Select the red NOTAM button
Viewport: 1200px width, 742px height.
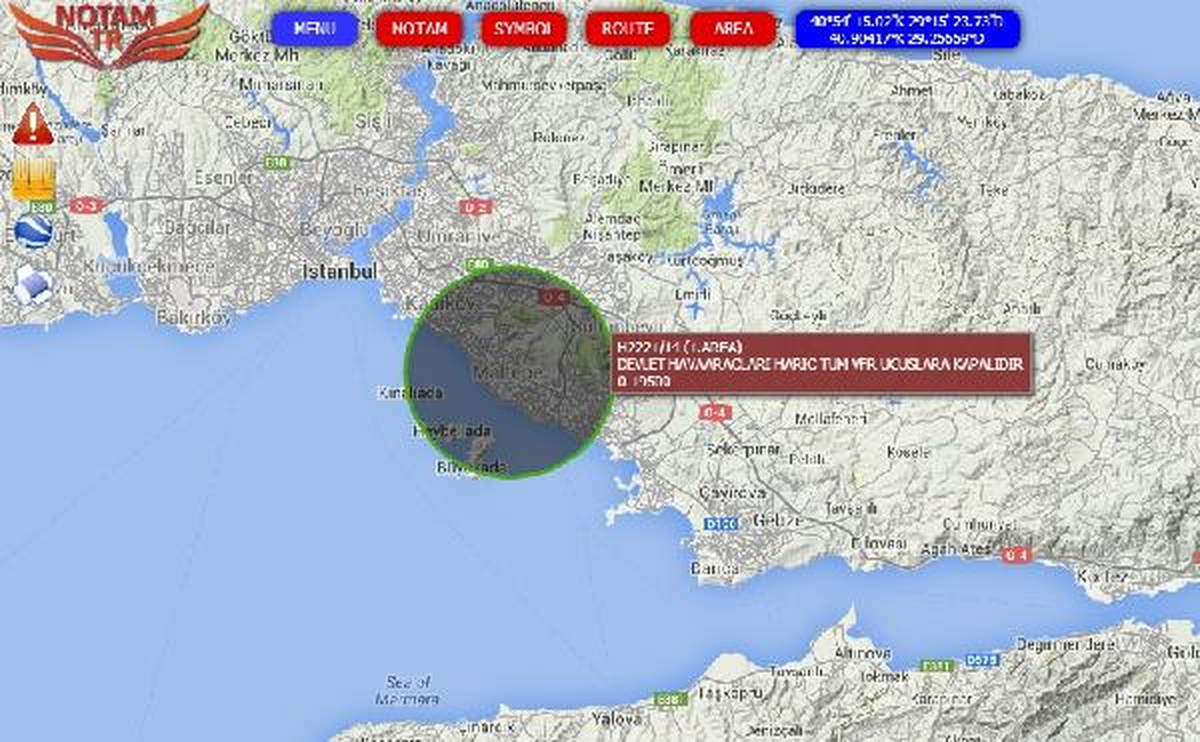[419, 29]
